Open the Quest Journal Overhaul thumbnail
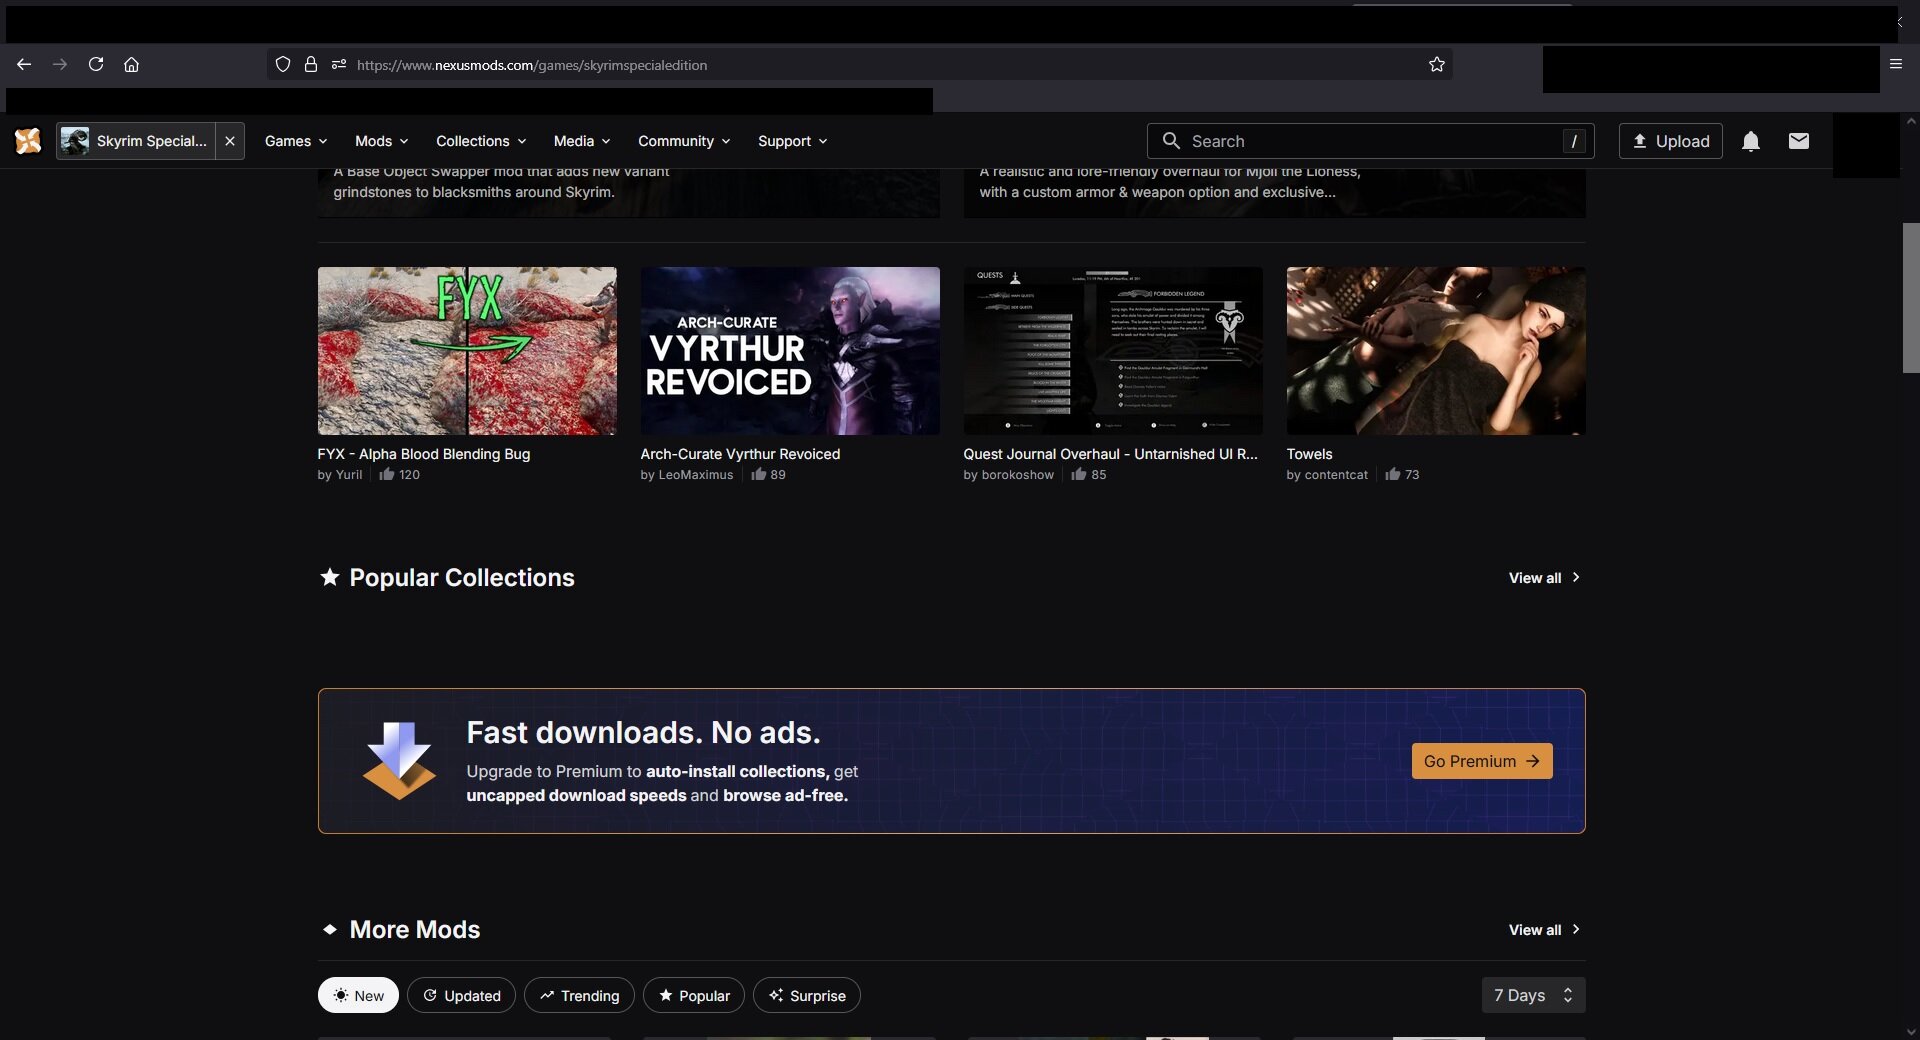Screen dimensions: 1920x1040 1113,351
